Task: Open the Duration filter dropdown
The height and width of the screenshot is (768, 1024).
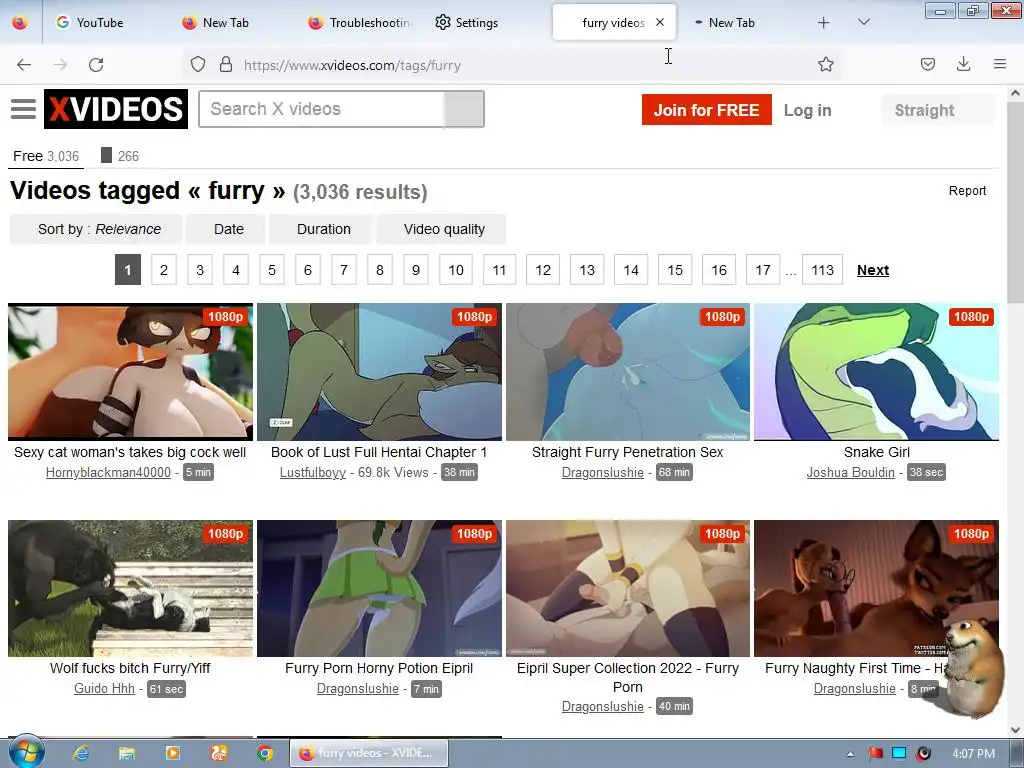Action: tap(321, 229)
